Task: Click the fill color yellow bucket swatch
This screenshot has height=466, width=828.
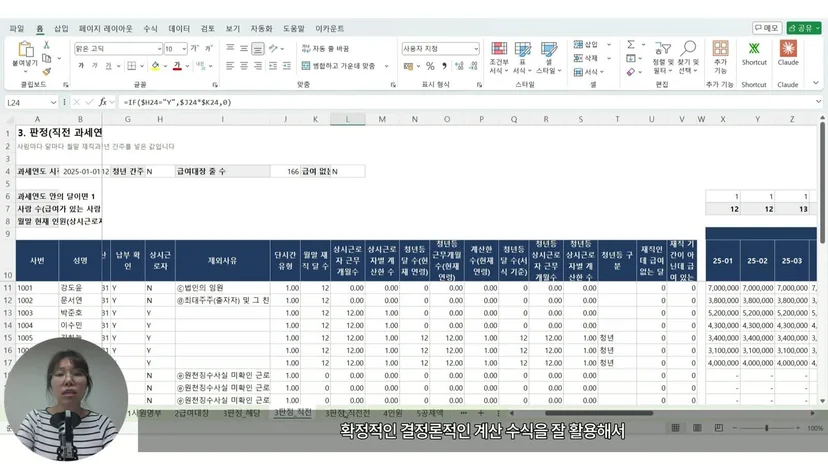Action: coord(155,66)
